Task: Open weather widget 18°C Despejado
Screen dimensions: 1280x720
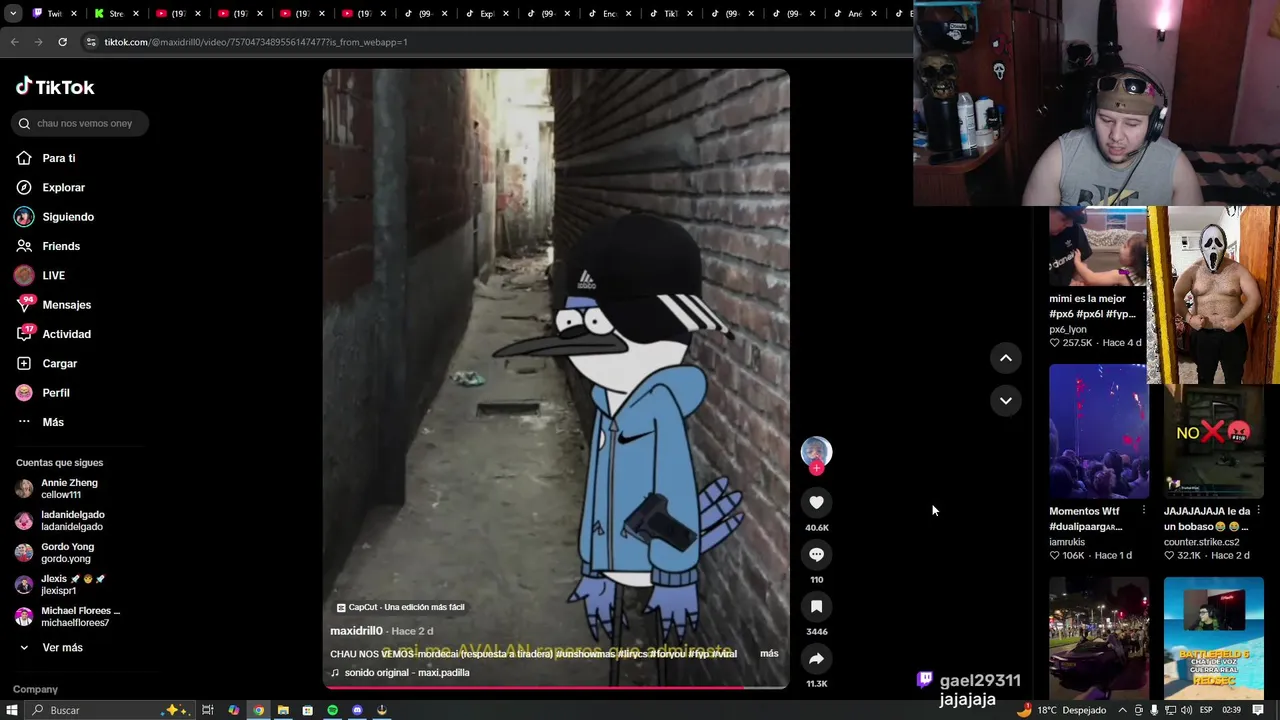Action: coord(1061,710)
